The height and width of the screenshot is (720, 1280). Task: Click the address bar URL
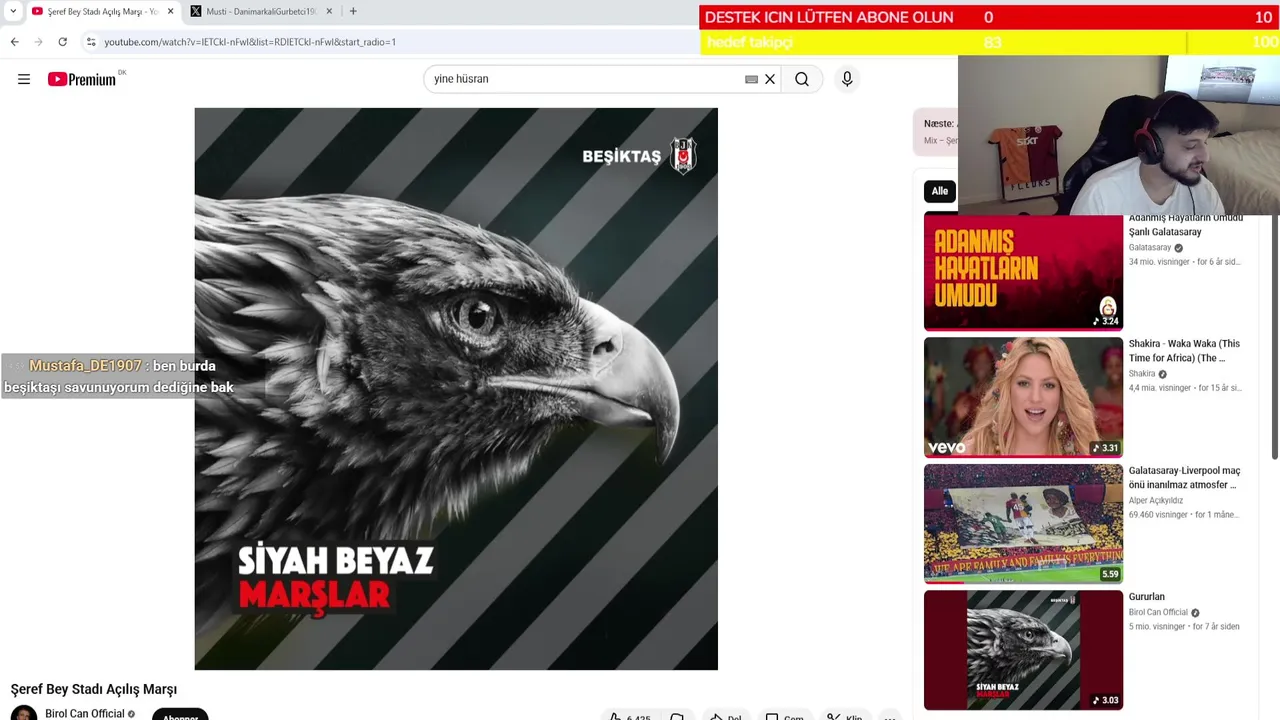(250, 42)
